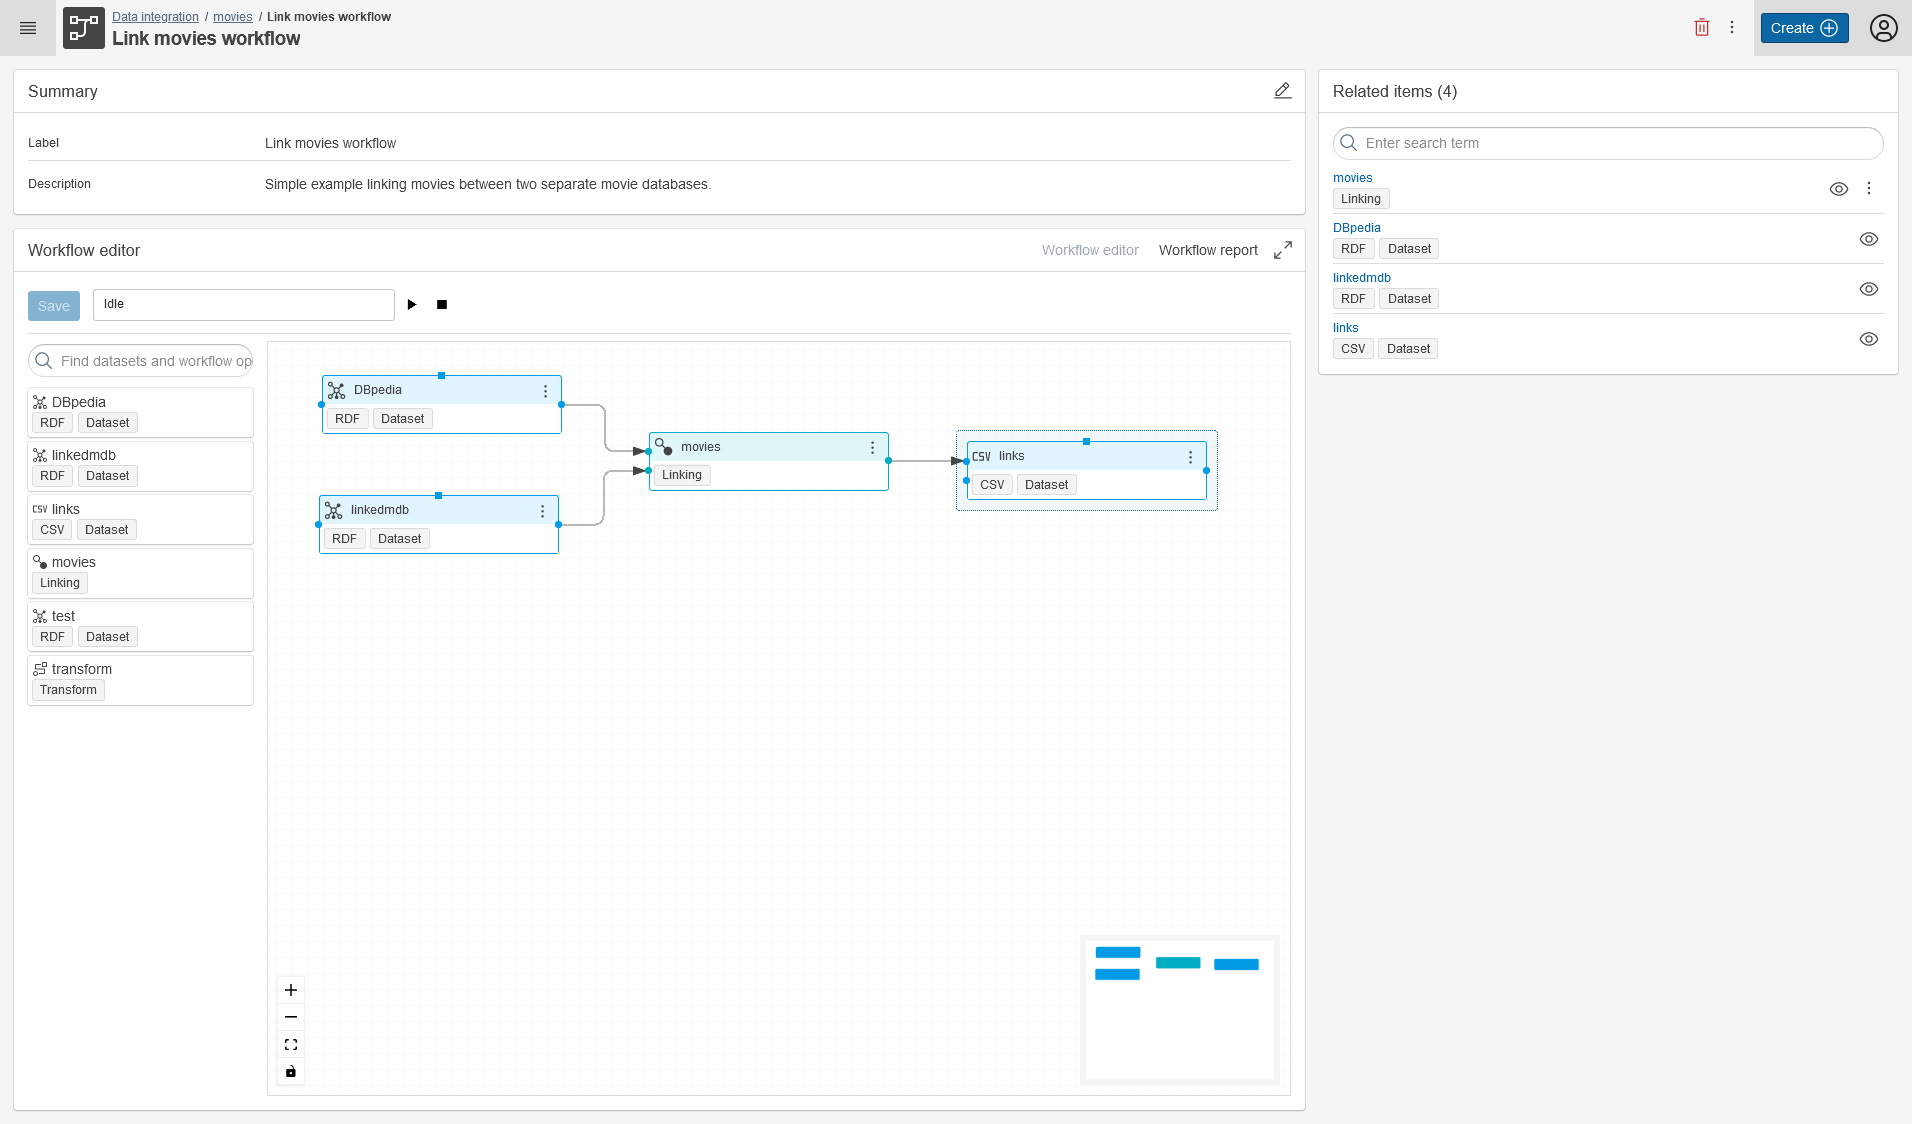Toggle the canvas lock icon
This screenshot has height=1124, width=1912.
[x=291, y=1072]
